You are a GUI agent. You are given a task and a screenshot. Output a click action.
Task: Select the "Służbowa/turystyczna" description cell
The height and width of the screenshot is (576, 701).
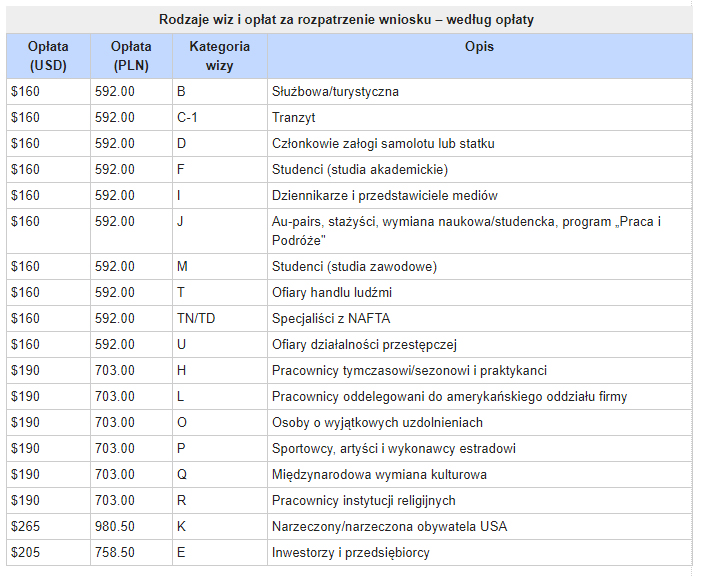(479, 92)
